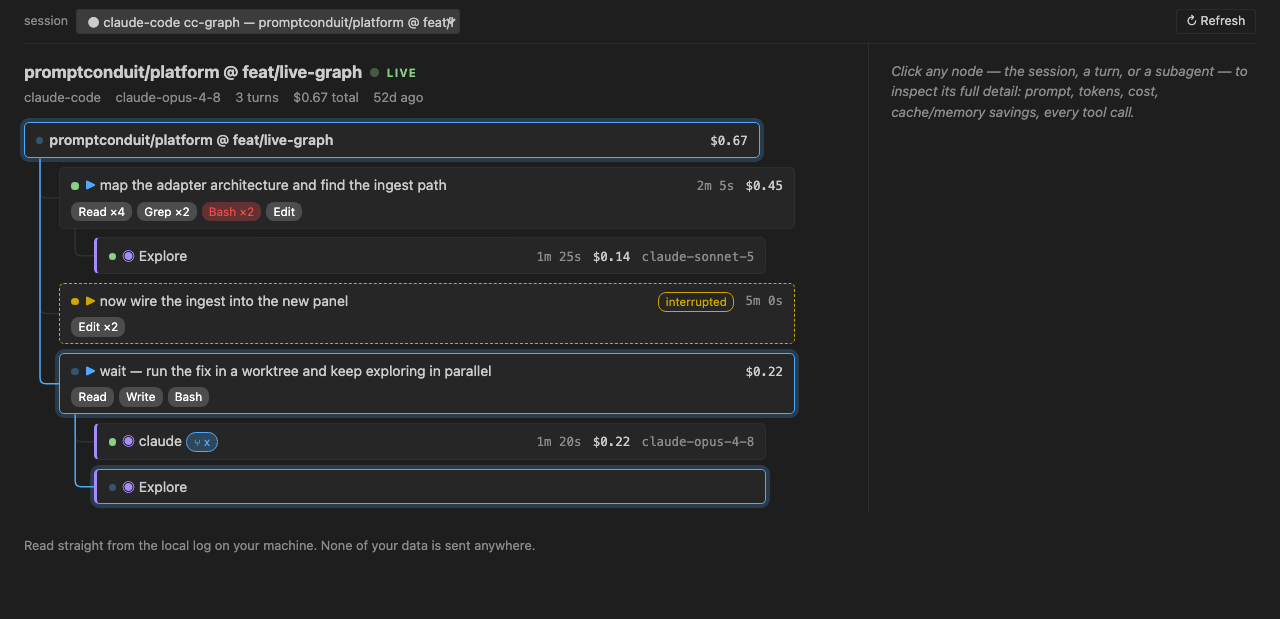Click green status dot on 'map the adapter architecture' turn
This screenshot has width=1280, height=619.
[x=75, y=186]
